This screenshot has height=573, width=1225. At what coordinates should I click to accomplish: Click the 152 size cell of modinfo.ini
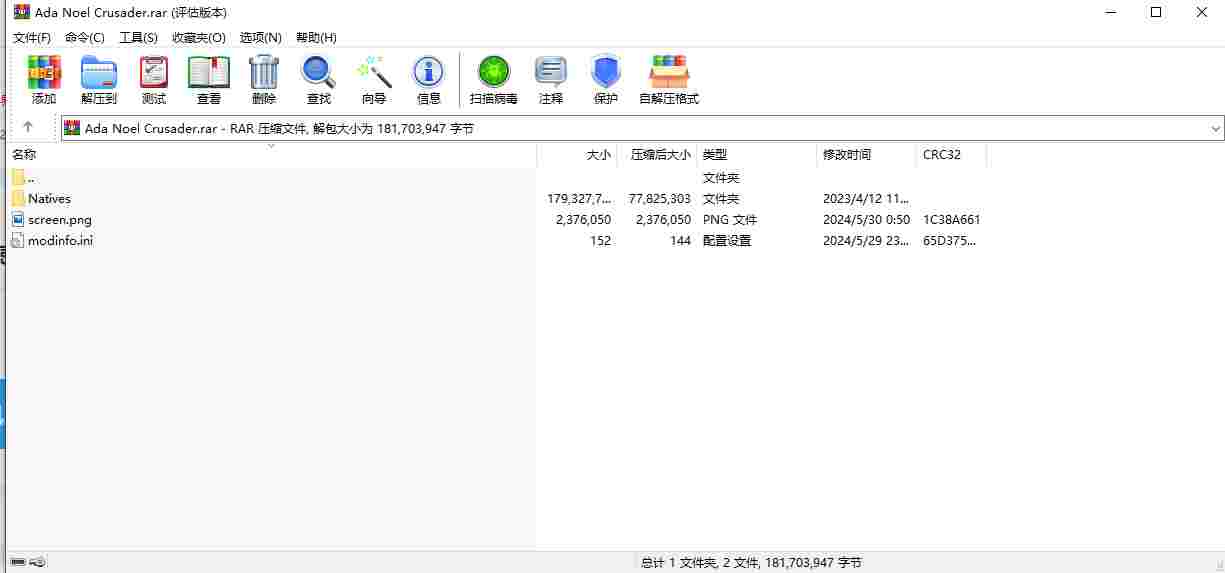(600, 240)
